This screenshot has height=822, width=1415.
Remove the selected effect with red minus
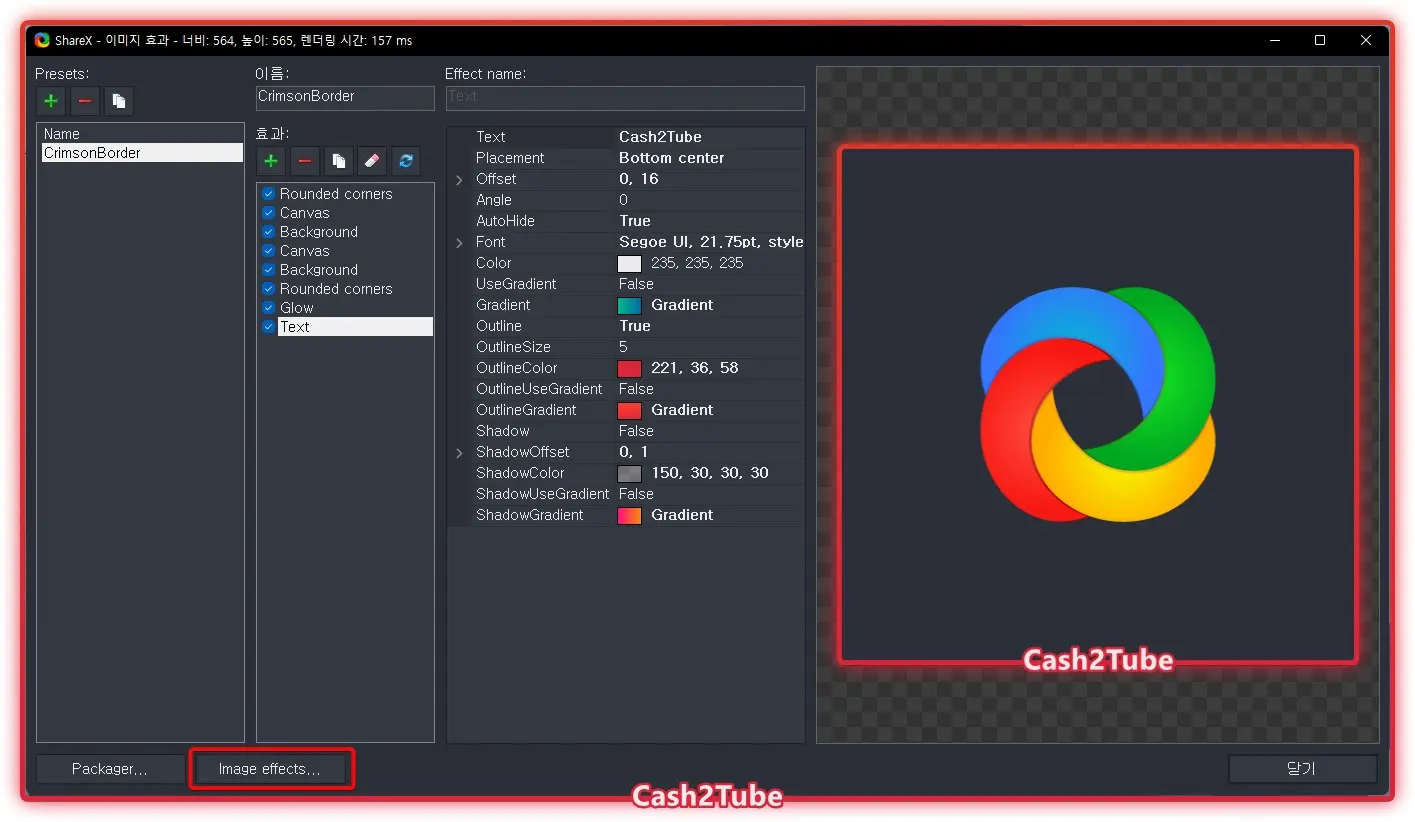coord(305,161)
